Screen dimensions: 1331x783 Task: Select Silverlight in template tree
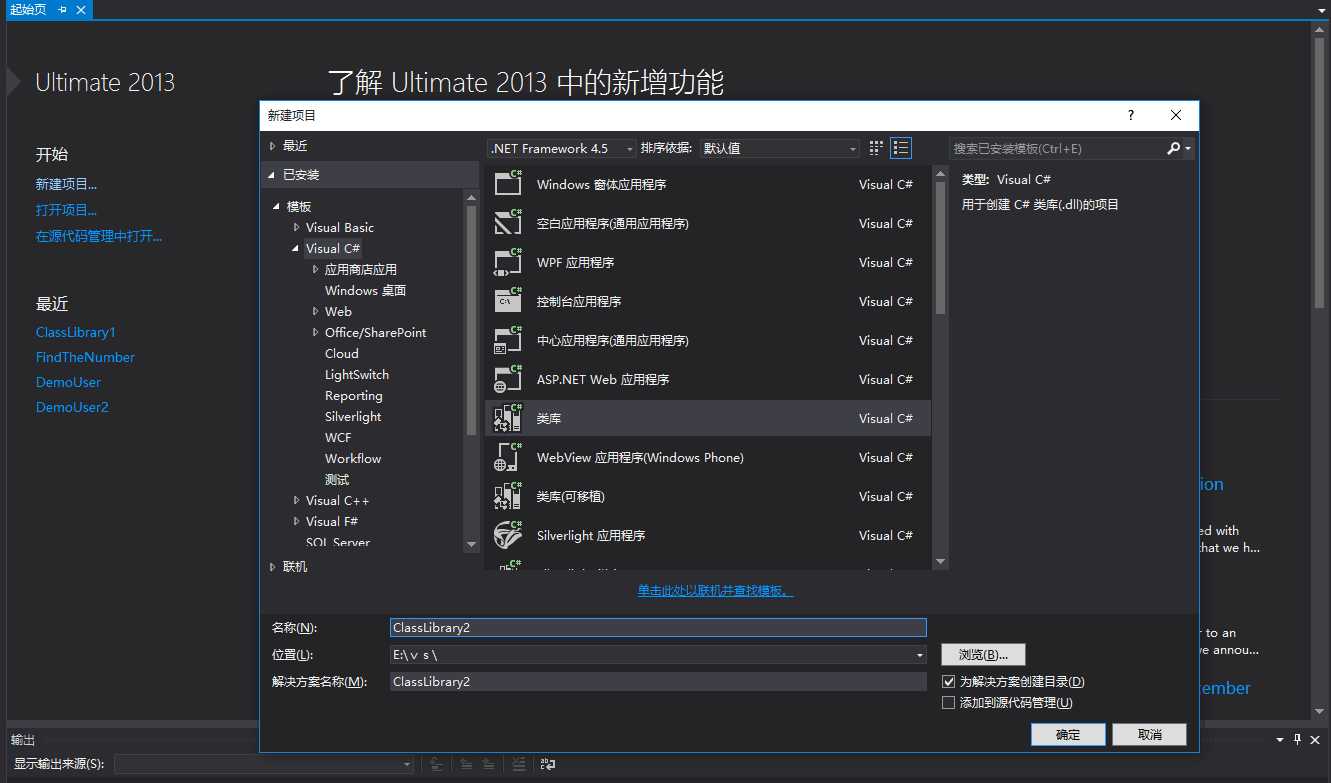click(x=353, y=416)
